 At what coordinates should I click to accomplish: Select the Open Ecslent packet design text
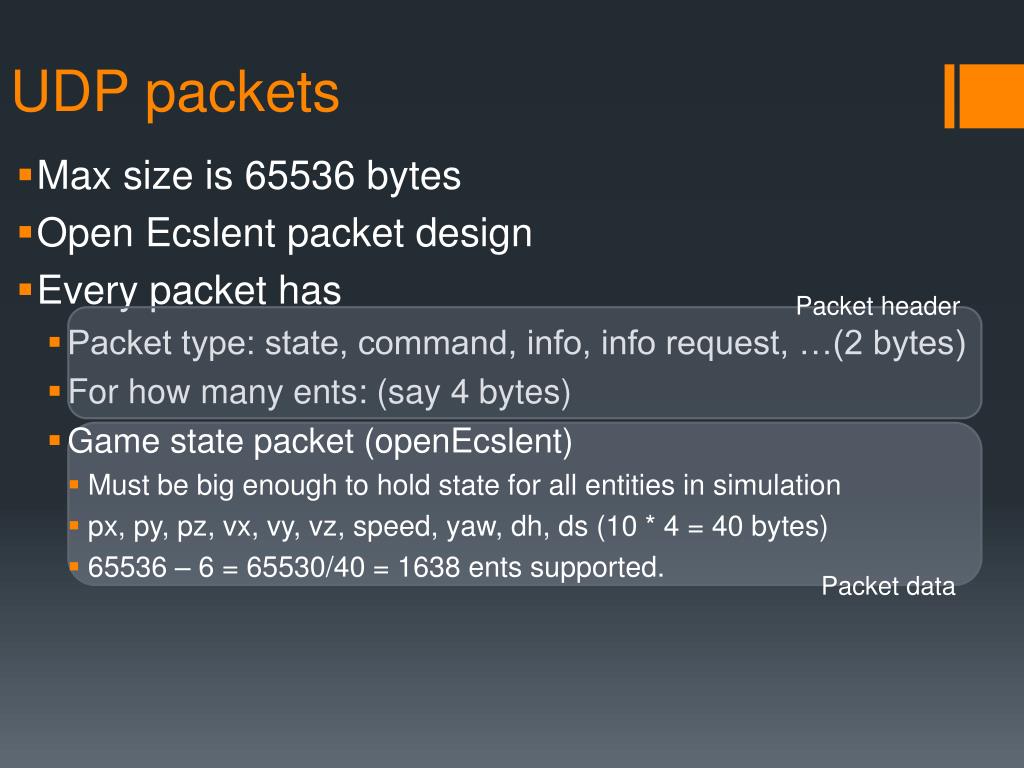coord(285,232)
